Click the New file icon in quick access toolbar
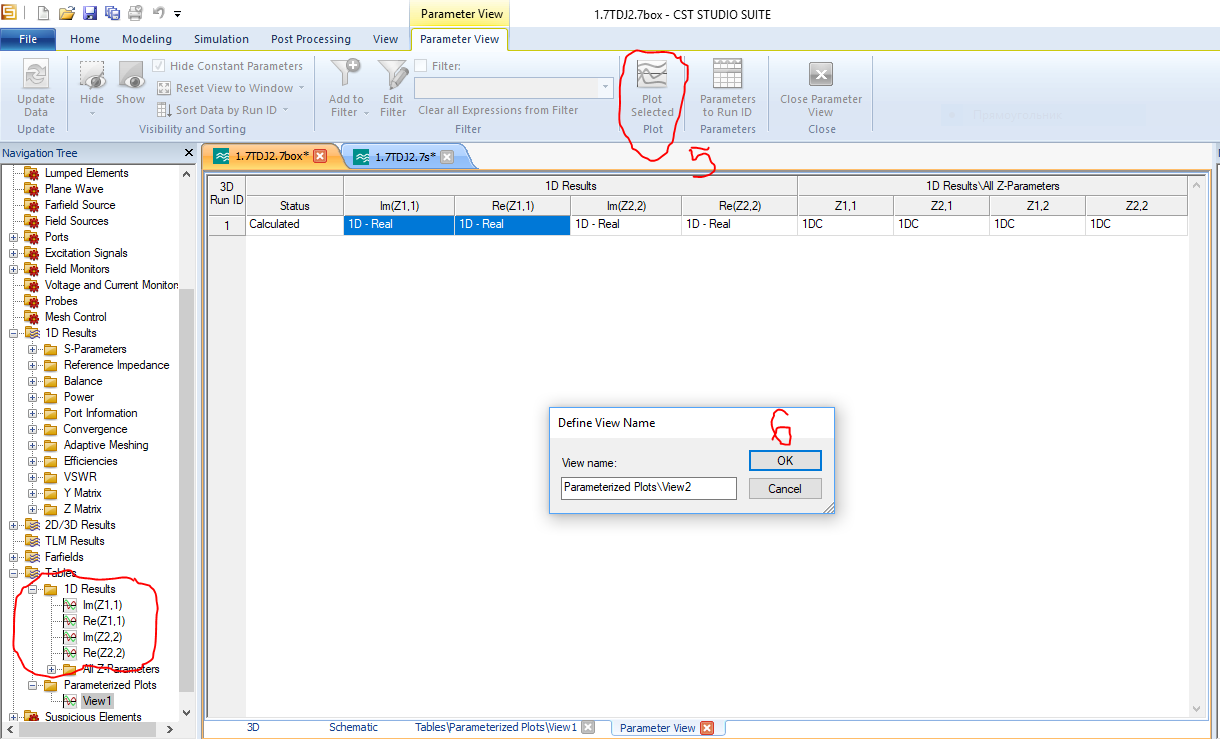The image size is (1220, 739). pyautogui.click(x=43, y=13)
